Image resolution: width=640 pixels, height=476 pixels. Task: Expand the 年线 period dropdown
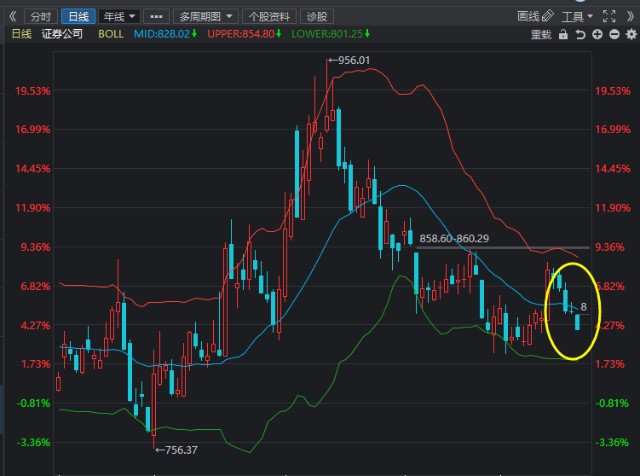point(120,16)
